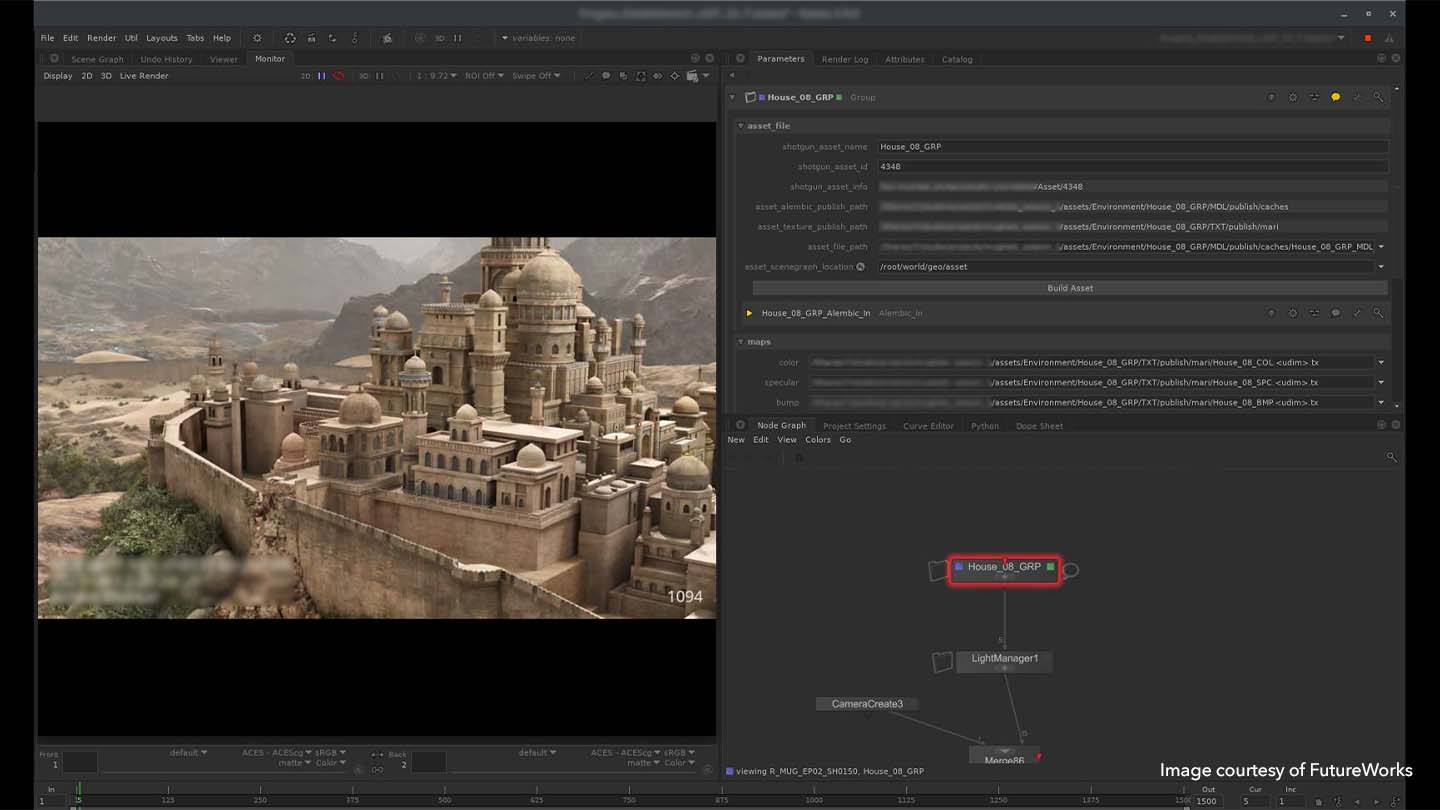Toggle the blue view flag on House_08_GRP node

point(959,567)
